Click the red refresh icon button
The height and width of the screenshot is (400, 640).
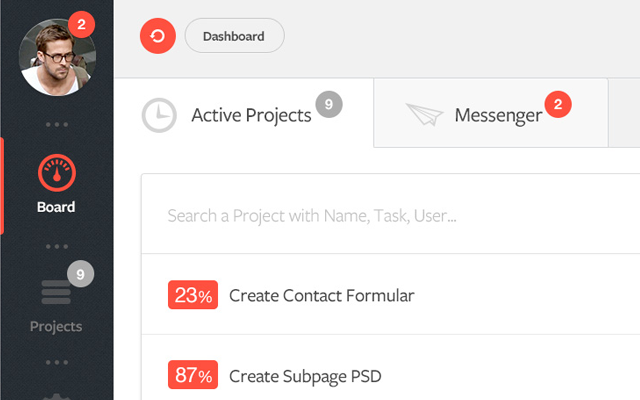point(158,37)
